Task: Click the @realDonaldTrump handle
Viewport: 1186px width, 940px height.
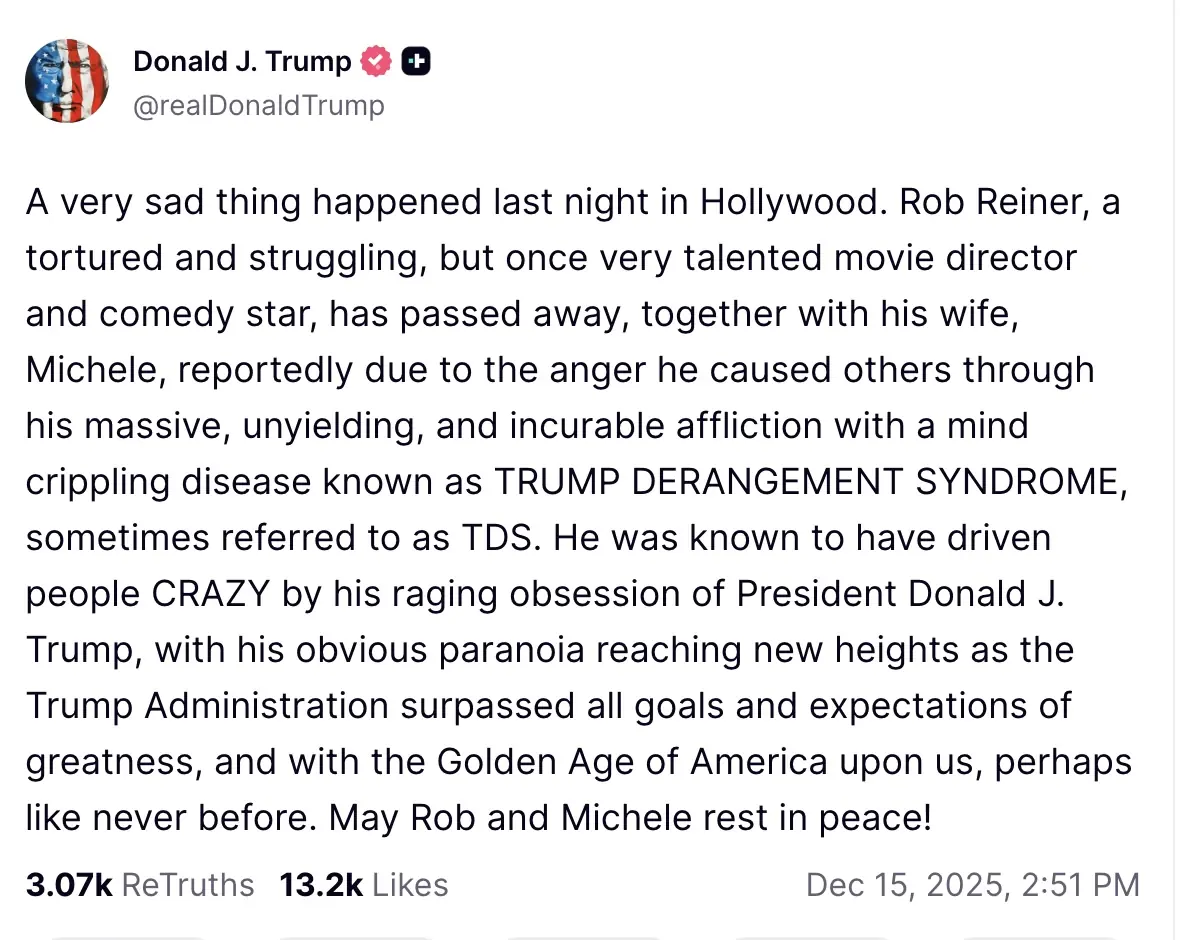Action: click(257, 105)
